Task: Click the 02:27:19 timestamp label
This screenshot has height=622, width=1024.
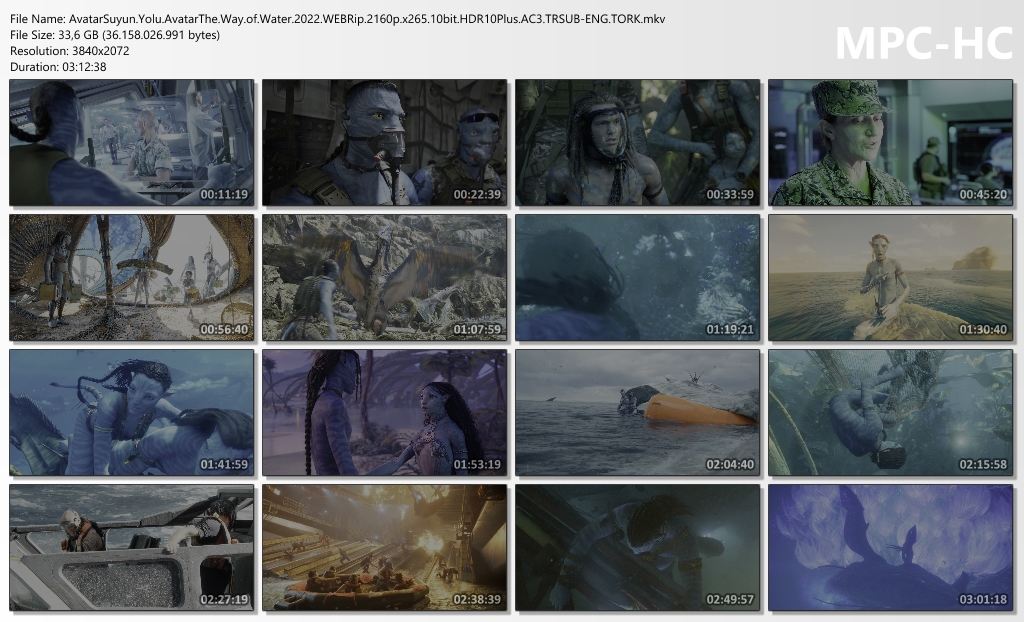Action: [224, 599]
